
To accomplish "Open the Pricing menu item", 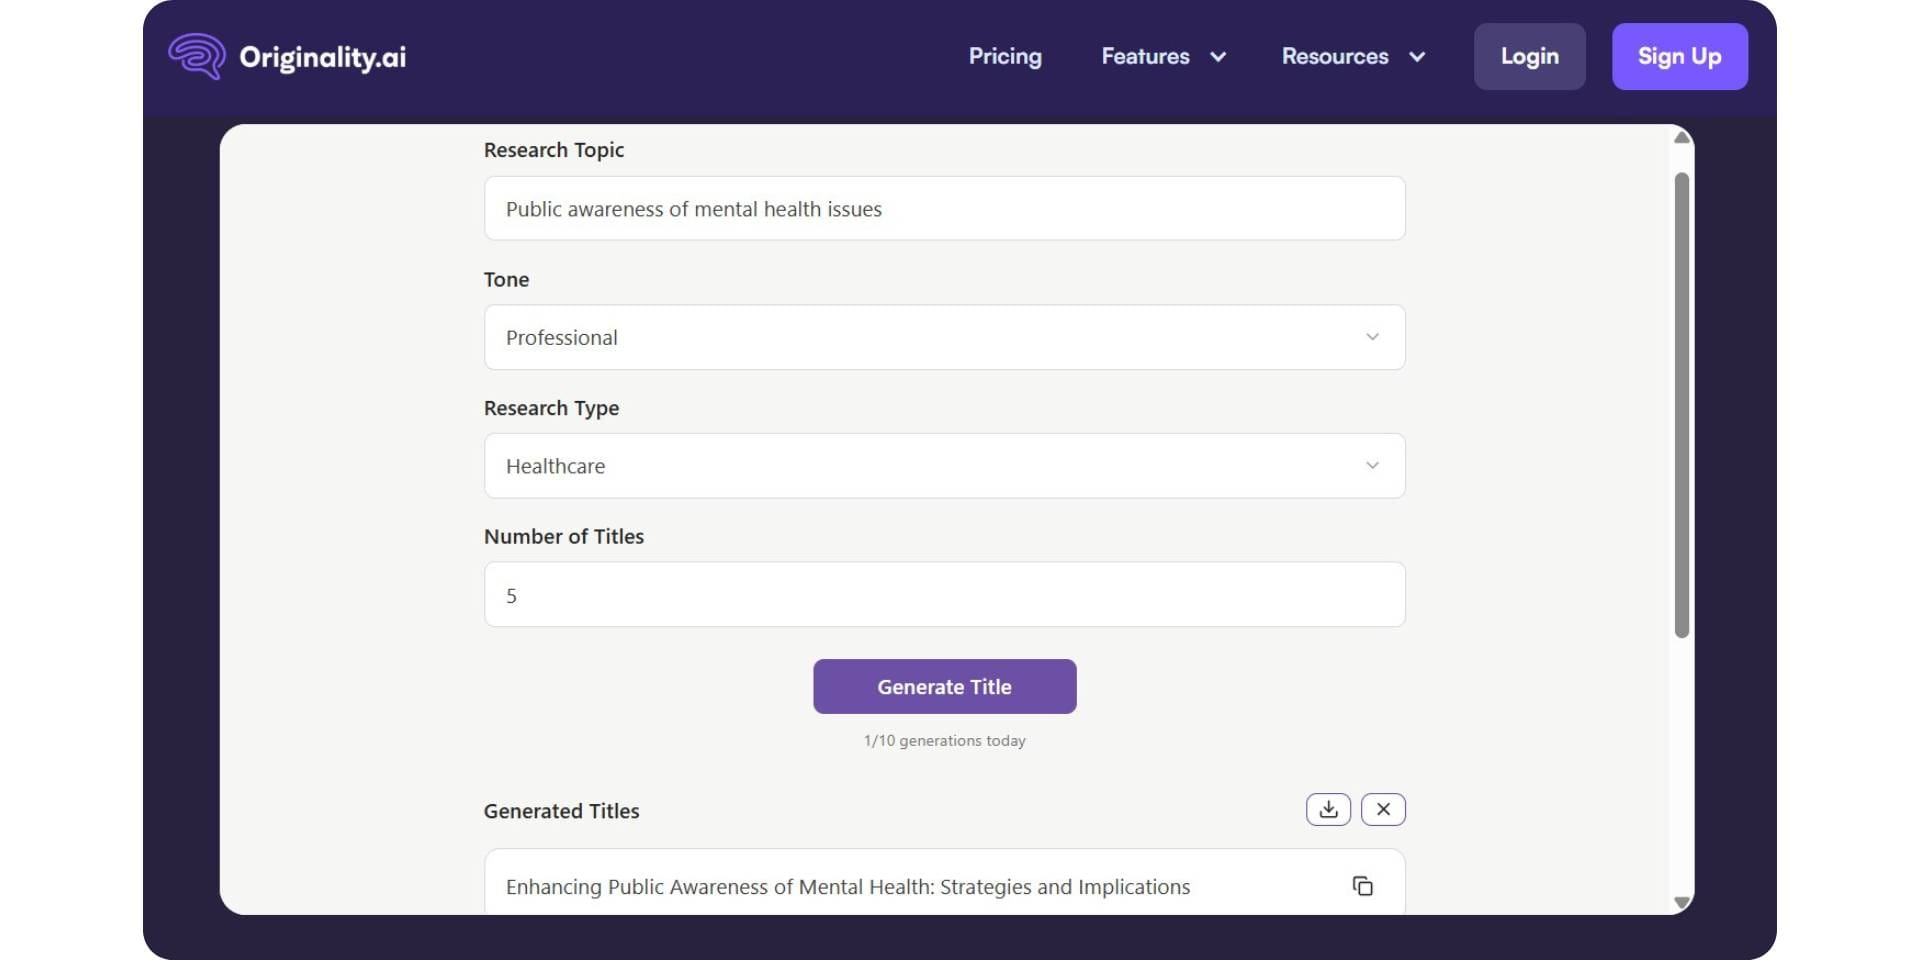I will click(1004, 56).
